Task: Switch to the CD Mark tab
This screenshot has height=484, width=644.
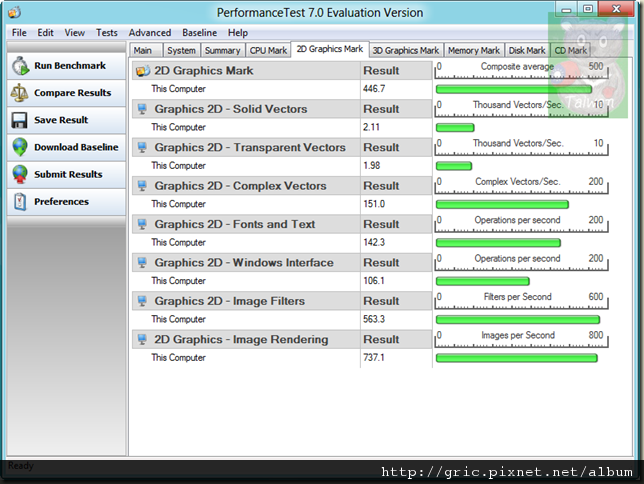Action: [570, 51]
